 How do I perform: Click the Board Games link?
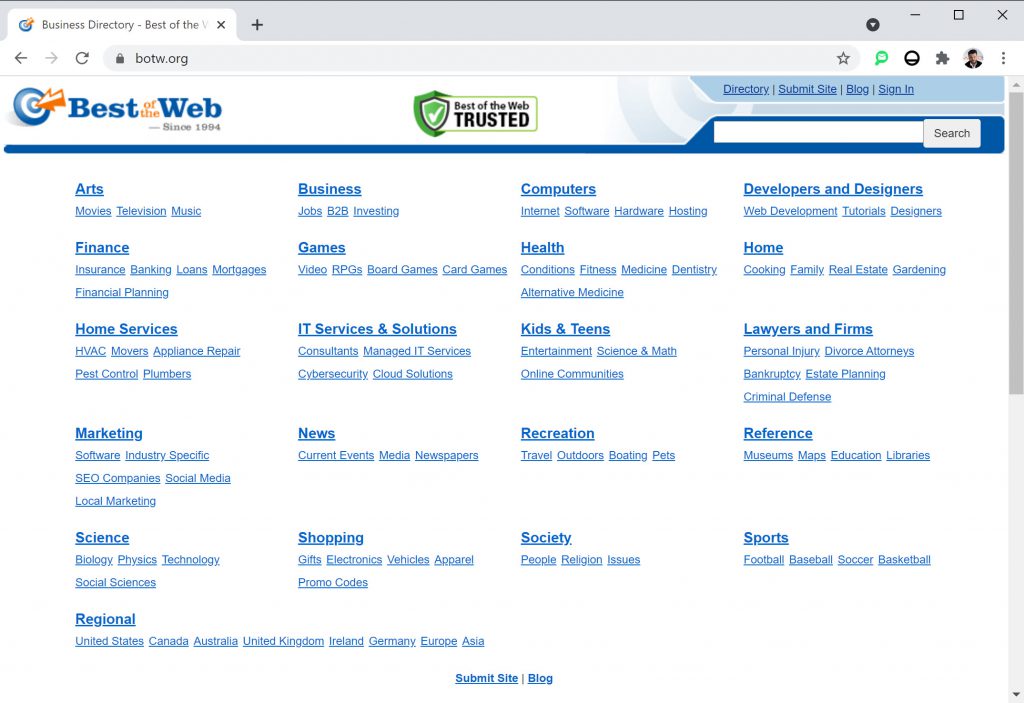tap(402, 270)
